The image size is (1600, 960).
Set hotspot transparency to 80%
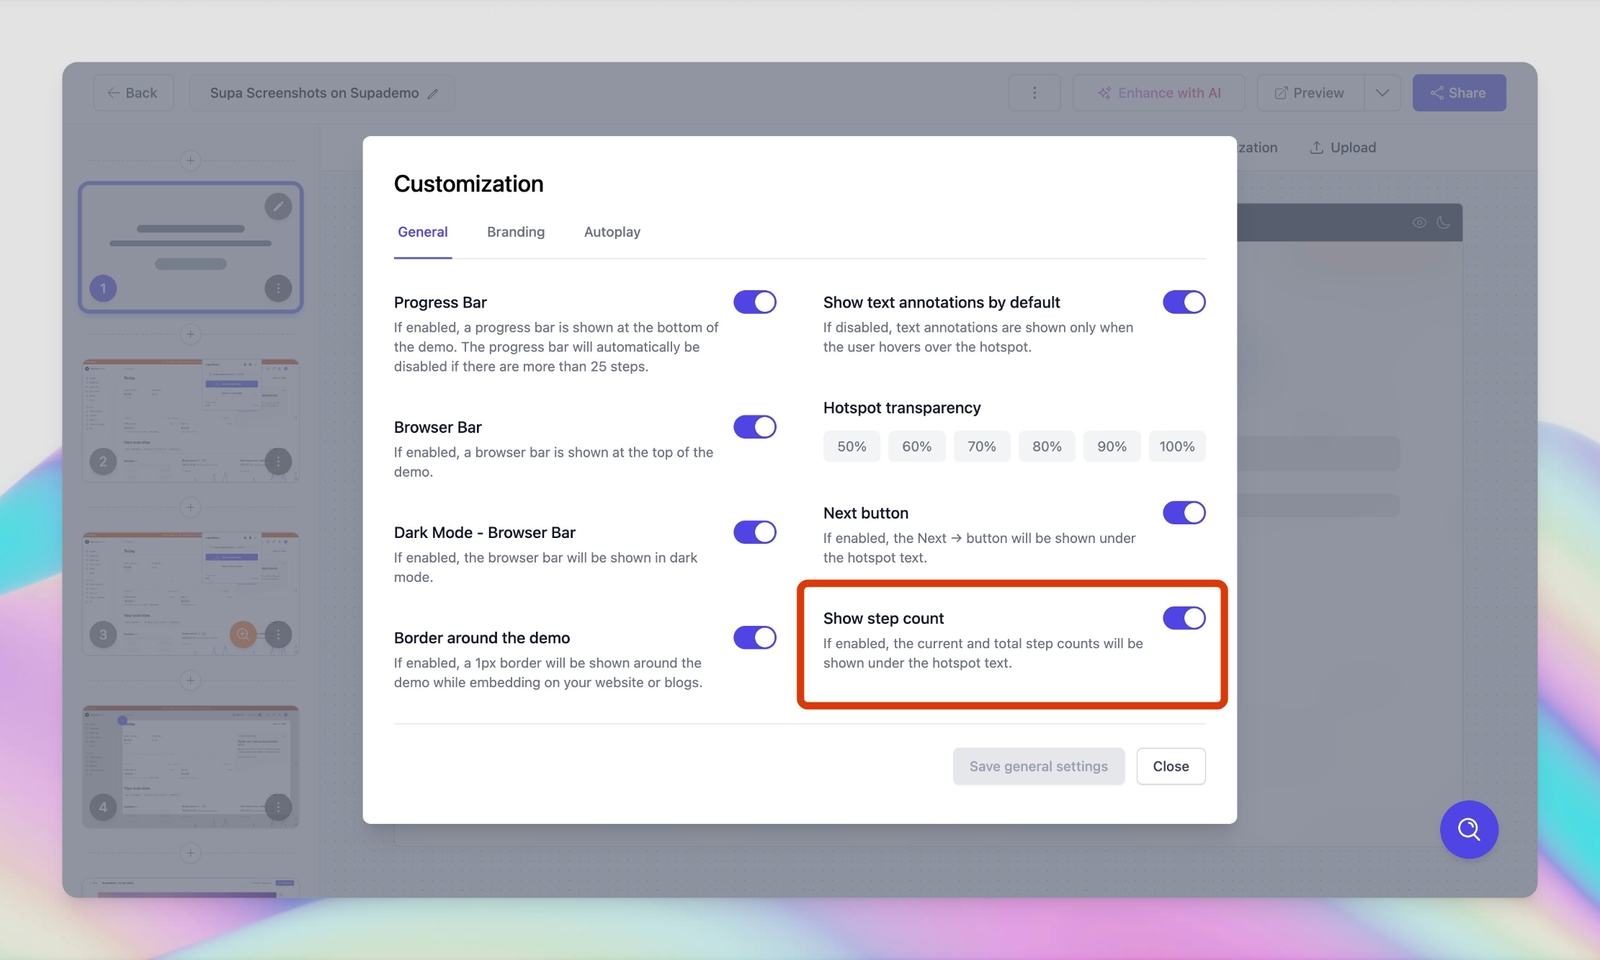point(1047,446)
